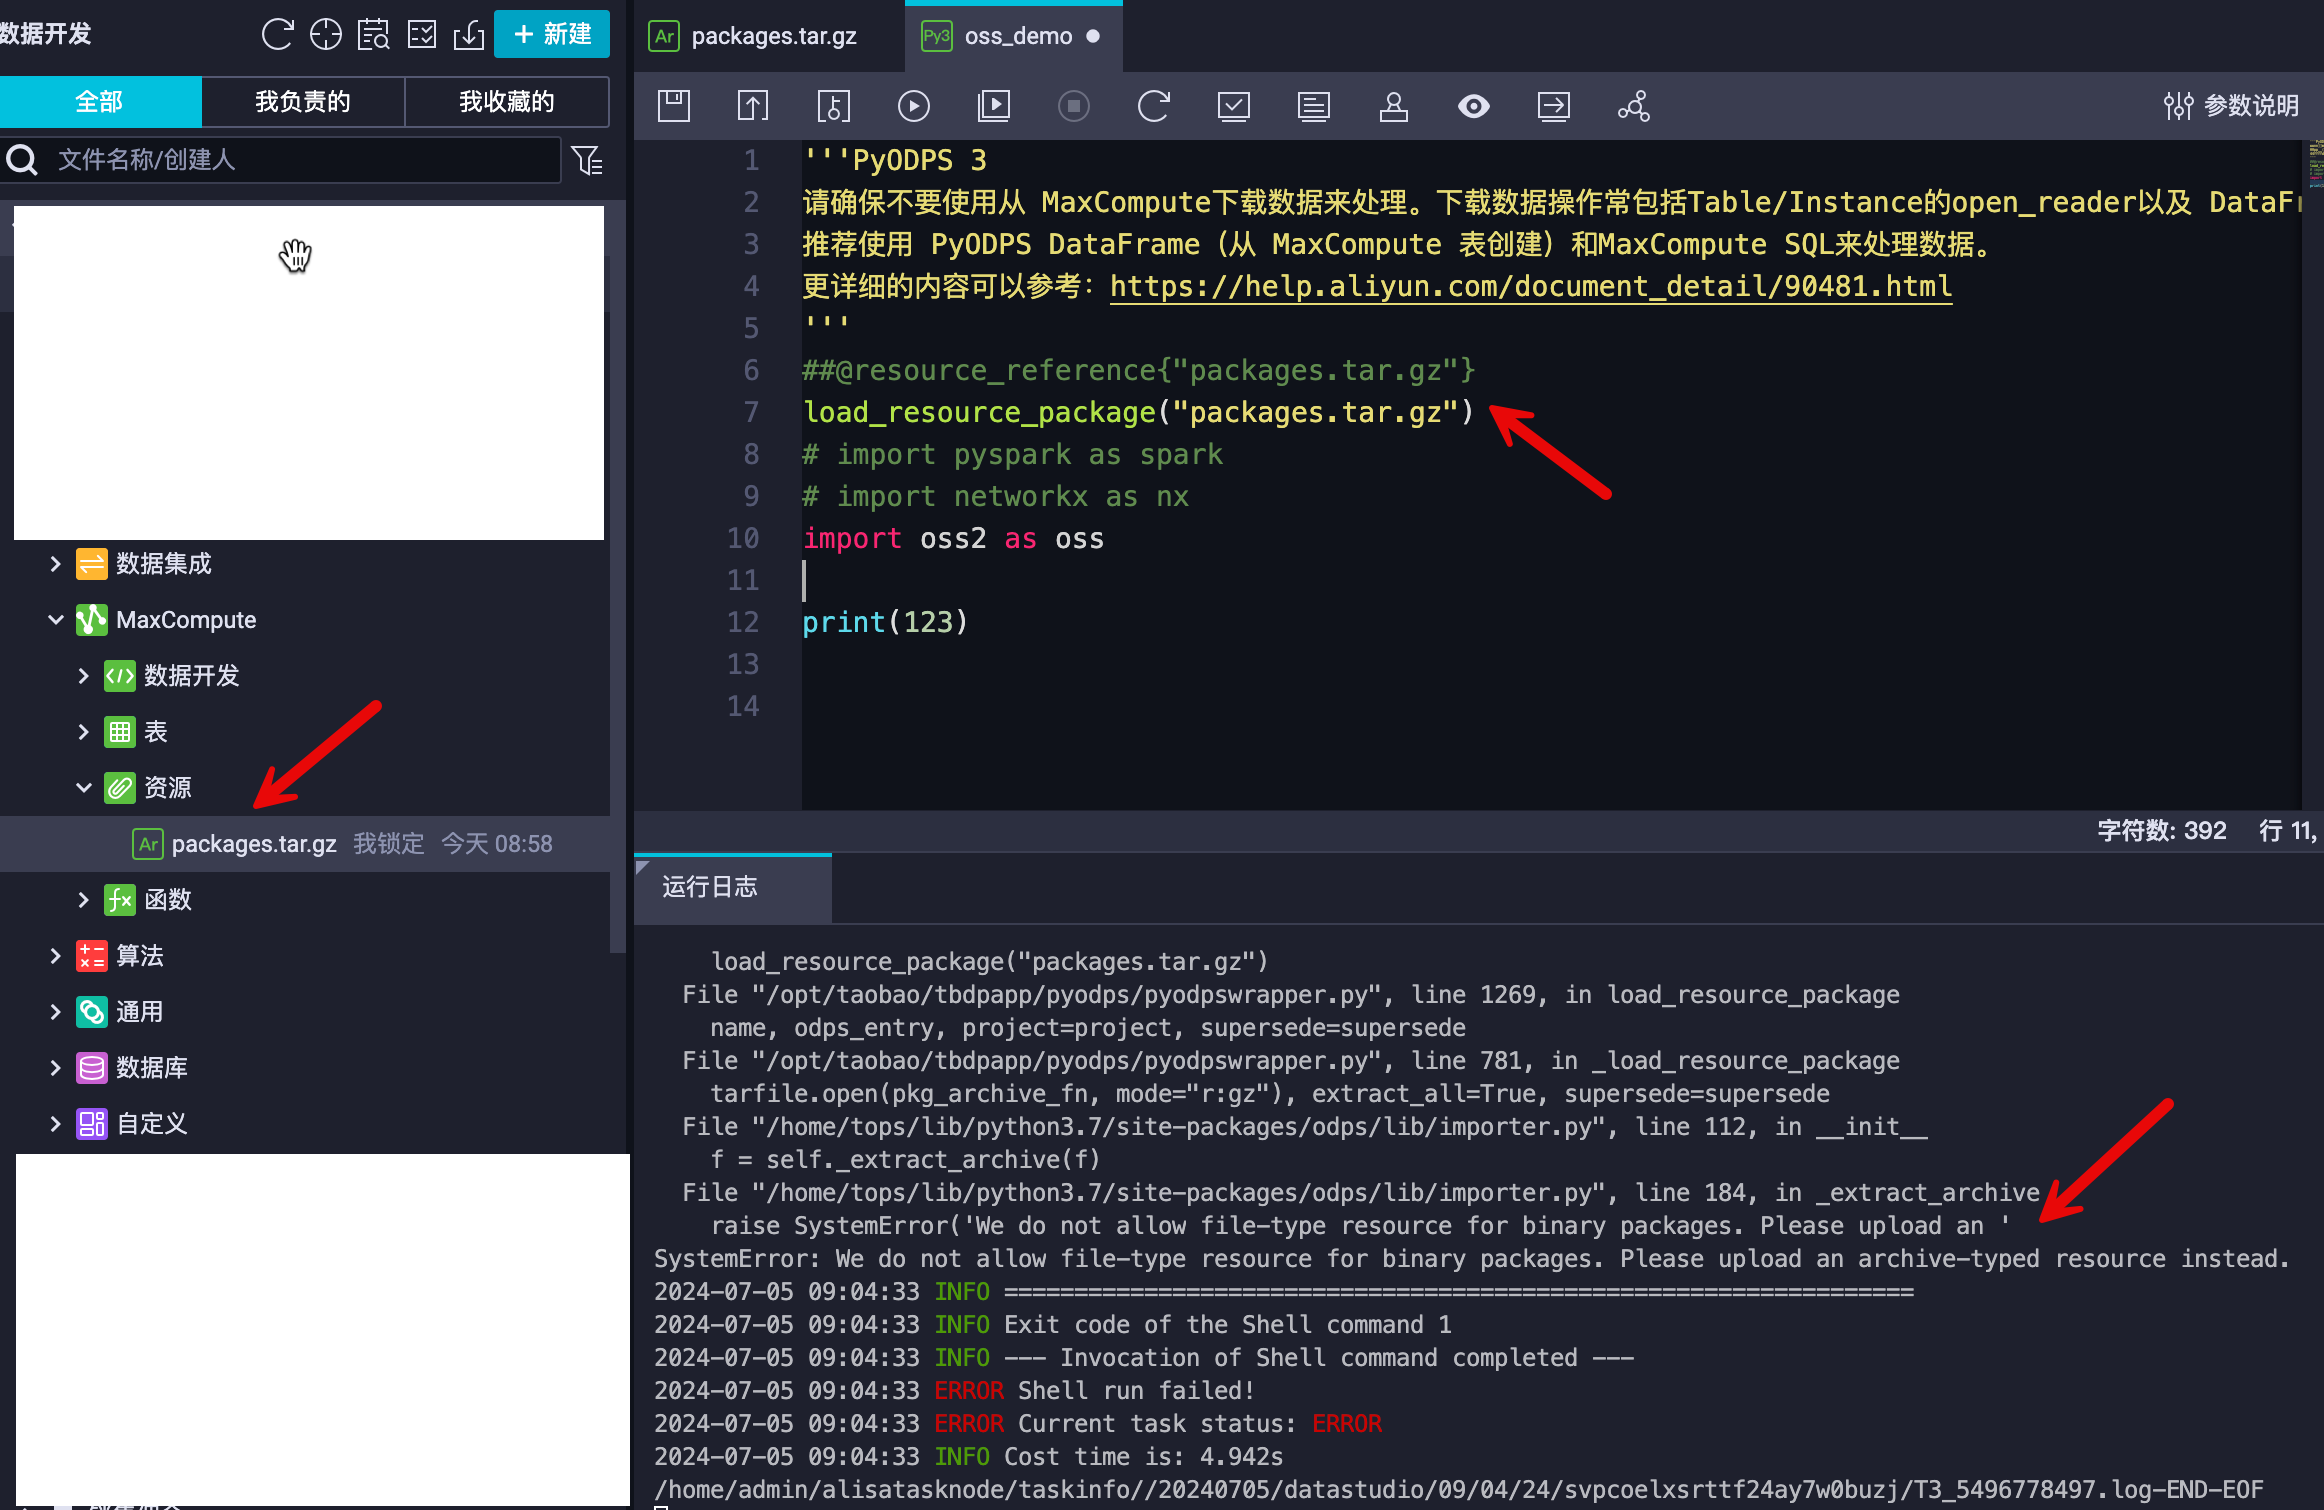Expand the 数据集成 folder
2324x1510 pixels.
(56, 564)
